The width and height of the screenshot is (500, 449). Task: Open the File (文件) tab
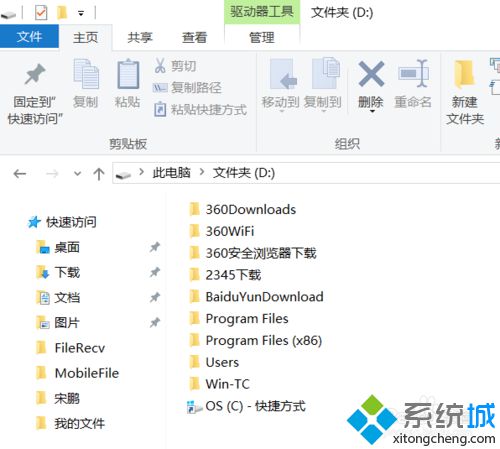29,37
